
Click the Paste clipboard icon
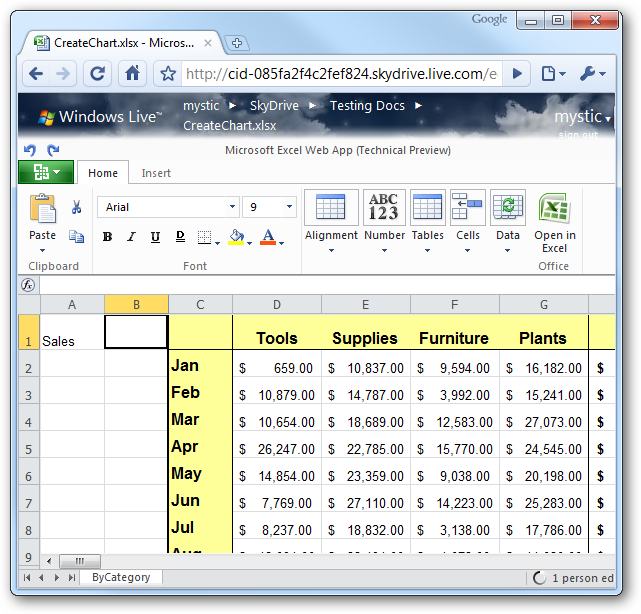click(43, 208)
